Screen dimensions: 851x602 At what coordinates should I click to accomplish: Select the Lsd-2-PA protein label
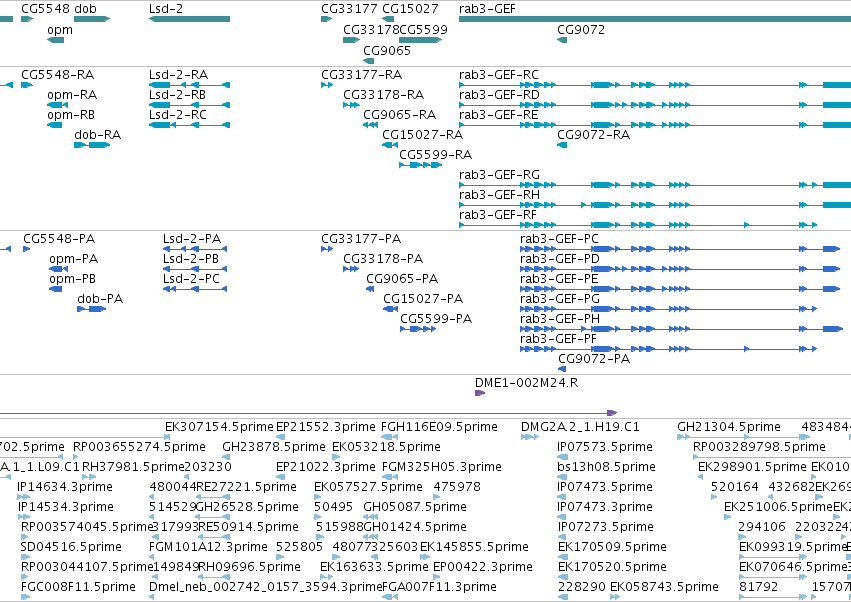point(192,239)
